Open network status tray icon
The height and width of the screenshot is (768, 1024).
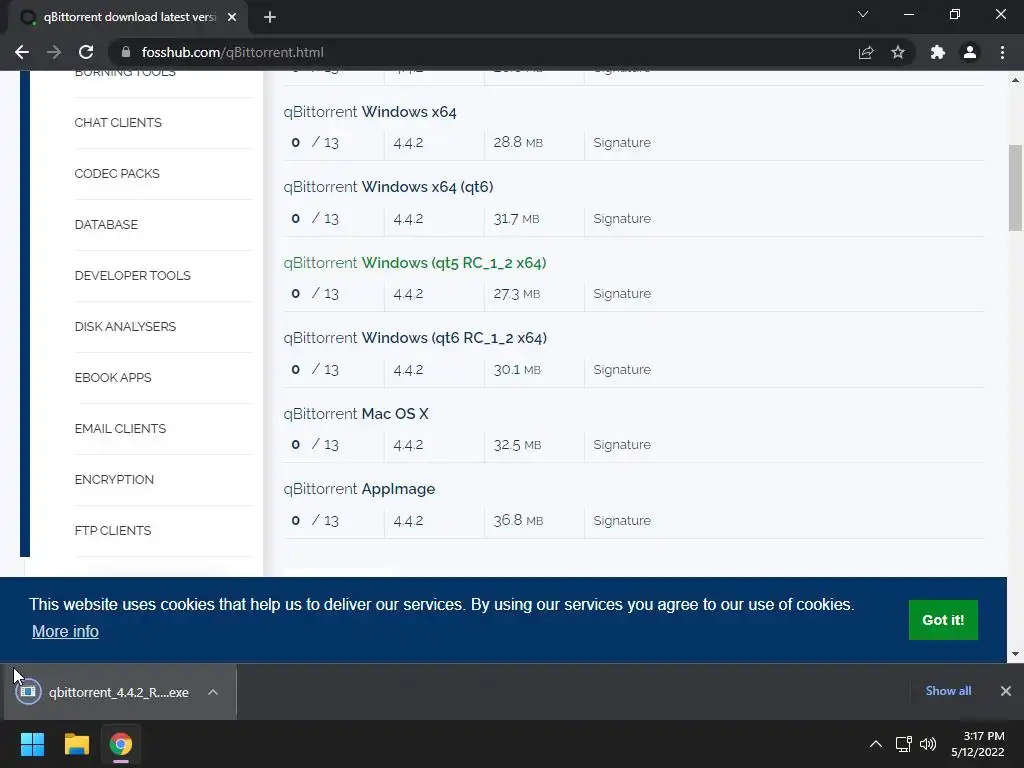click(x=904, y=744)
